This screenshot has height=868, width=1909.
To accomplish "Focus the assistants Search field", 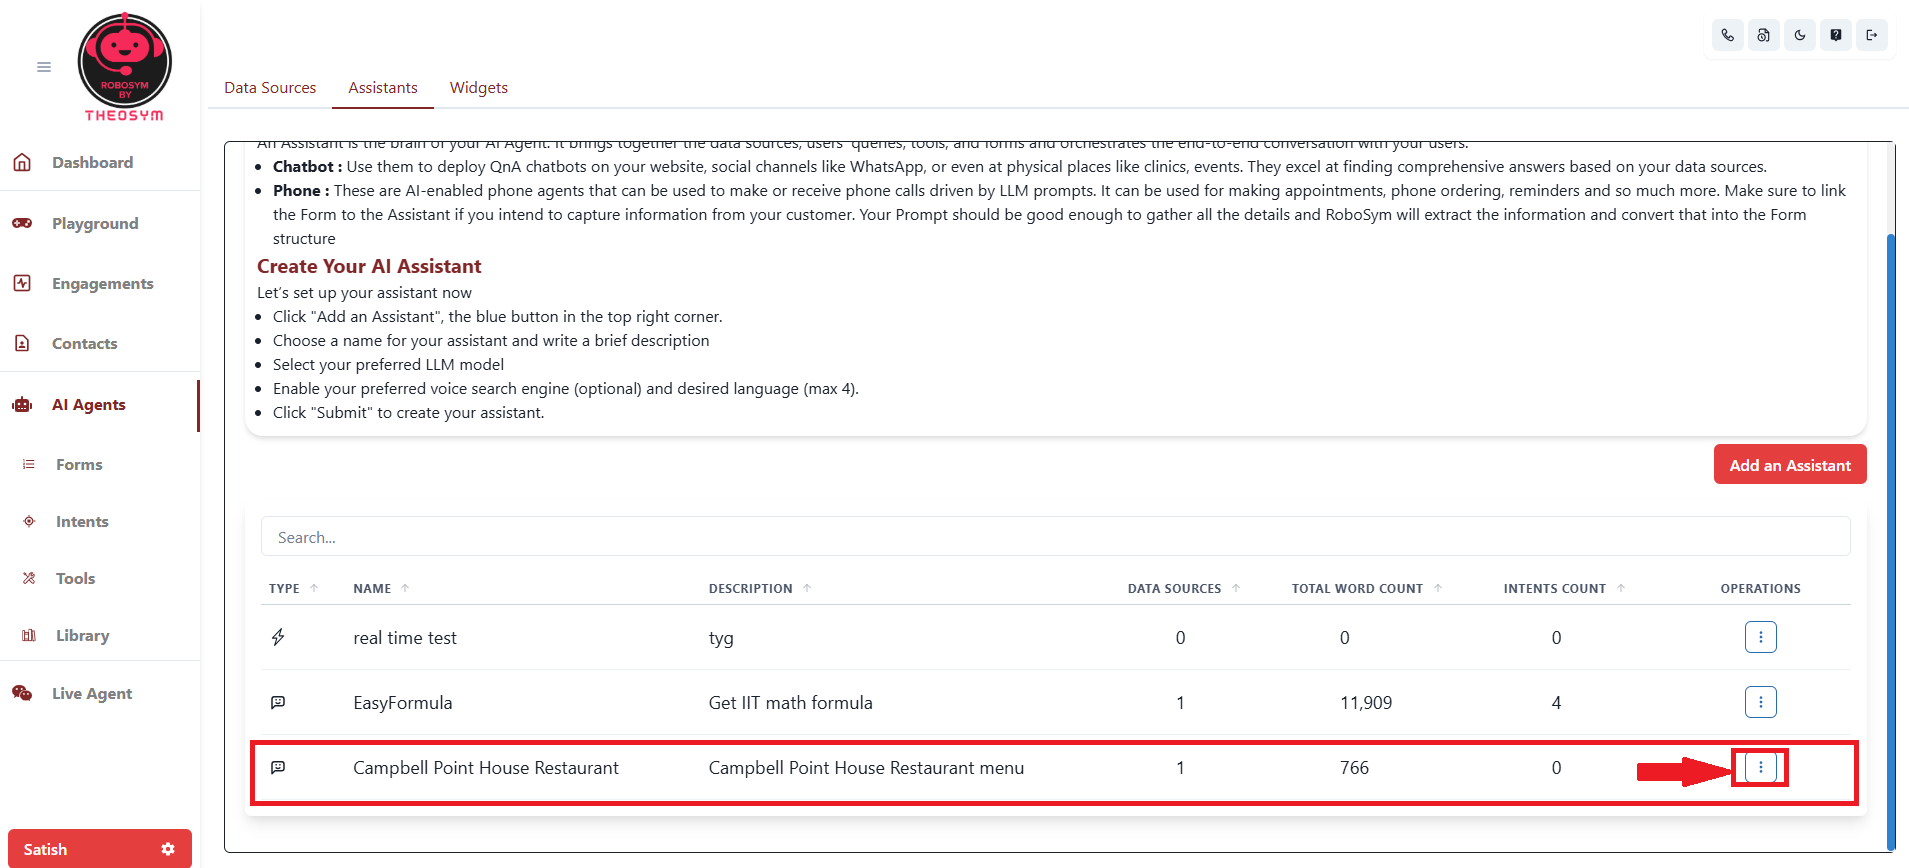I will coord(1055,537).
